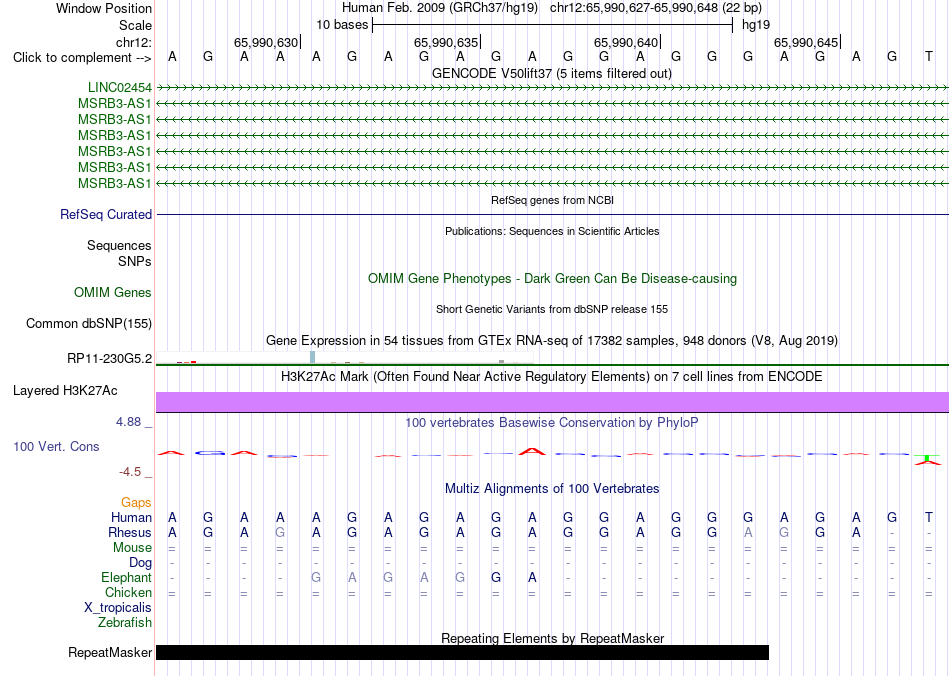950x676 pixels.
Task: Click the 'chr12:' position label
Action: point(134,42)
